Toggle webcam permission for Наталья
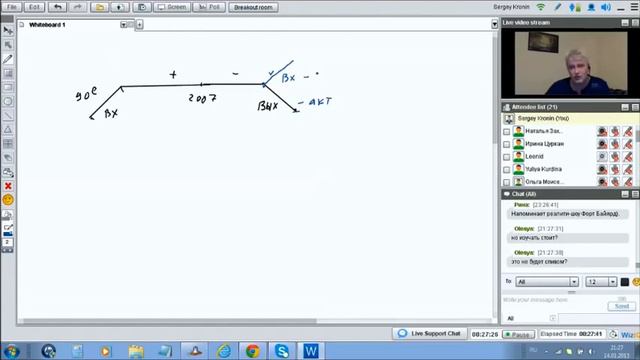640x360 pixels. (602, 131)
